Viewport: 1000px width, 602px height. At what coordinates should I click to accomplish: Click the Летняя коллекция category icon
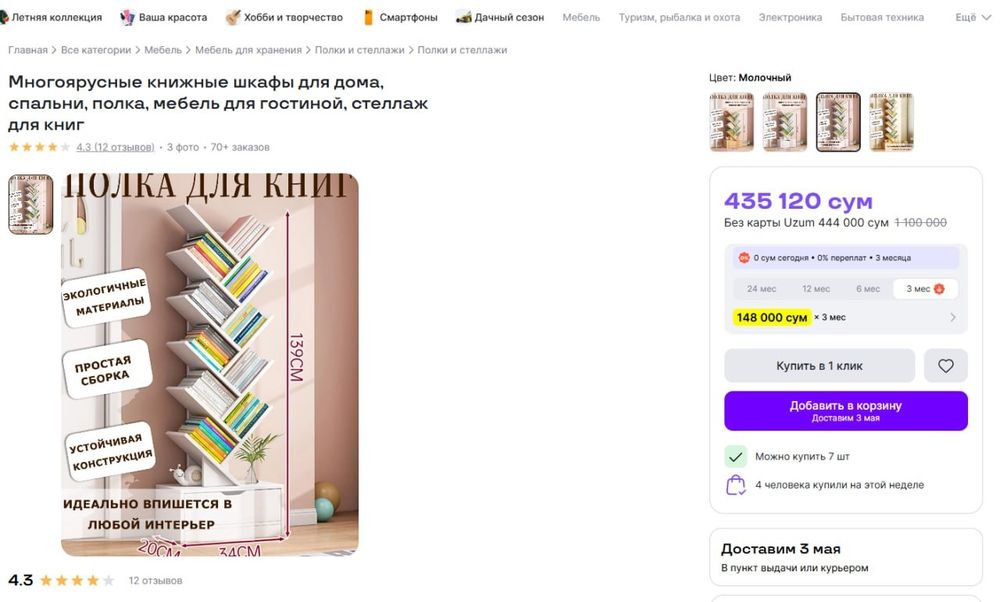4,17
